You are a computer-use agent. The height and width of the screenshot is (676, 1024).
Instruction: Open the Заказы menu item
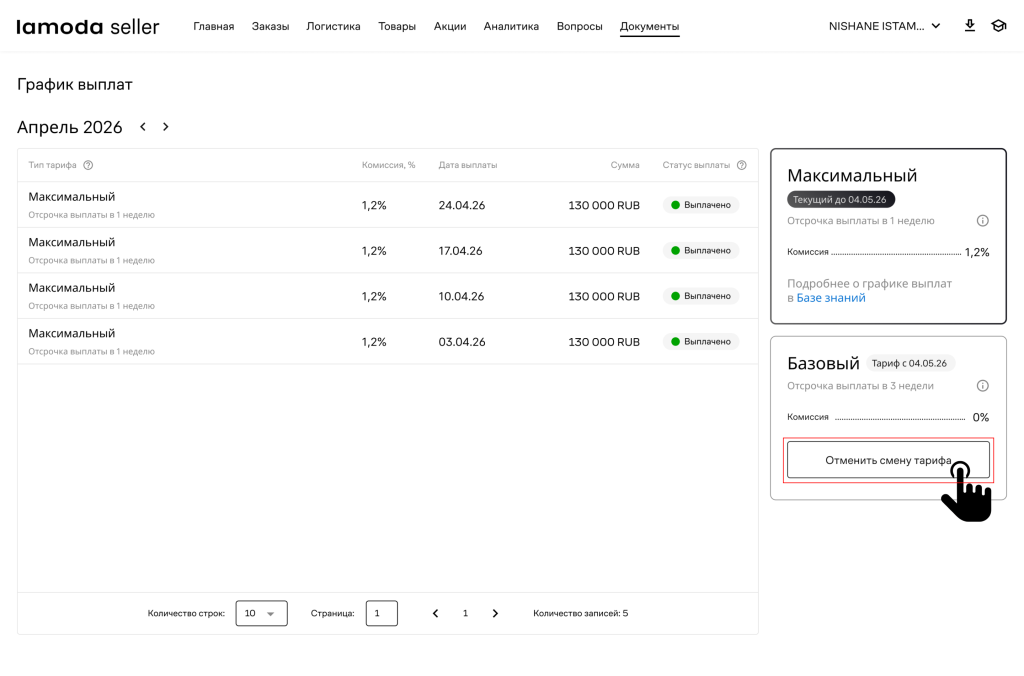pyautogui.click(x=270, y=26)
